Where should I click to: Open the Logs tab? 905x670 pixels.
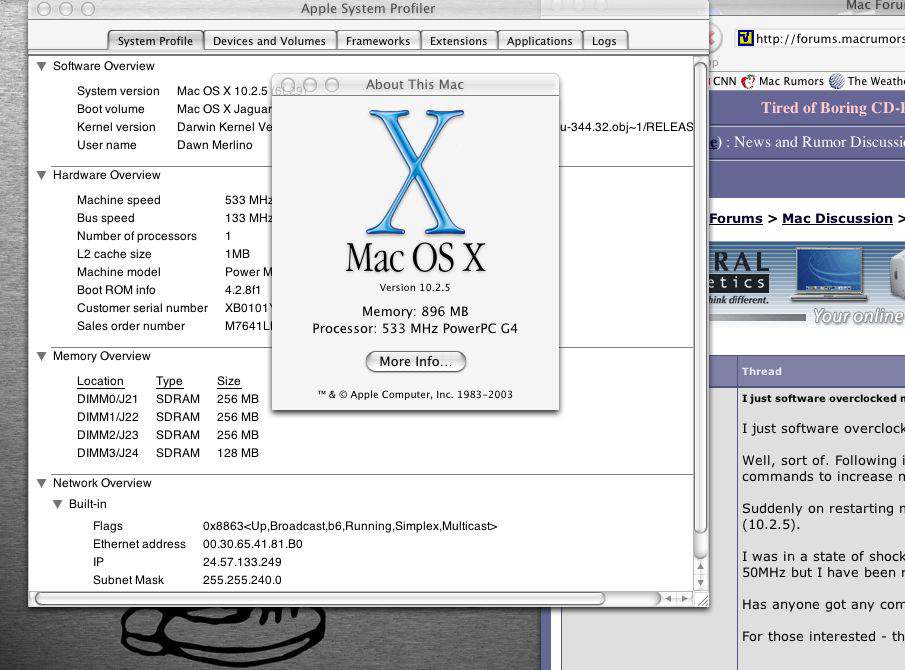pyautogui.click(x=604, y=41)
